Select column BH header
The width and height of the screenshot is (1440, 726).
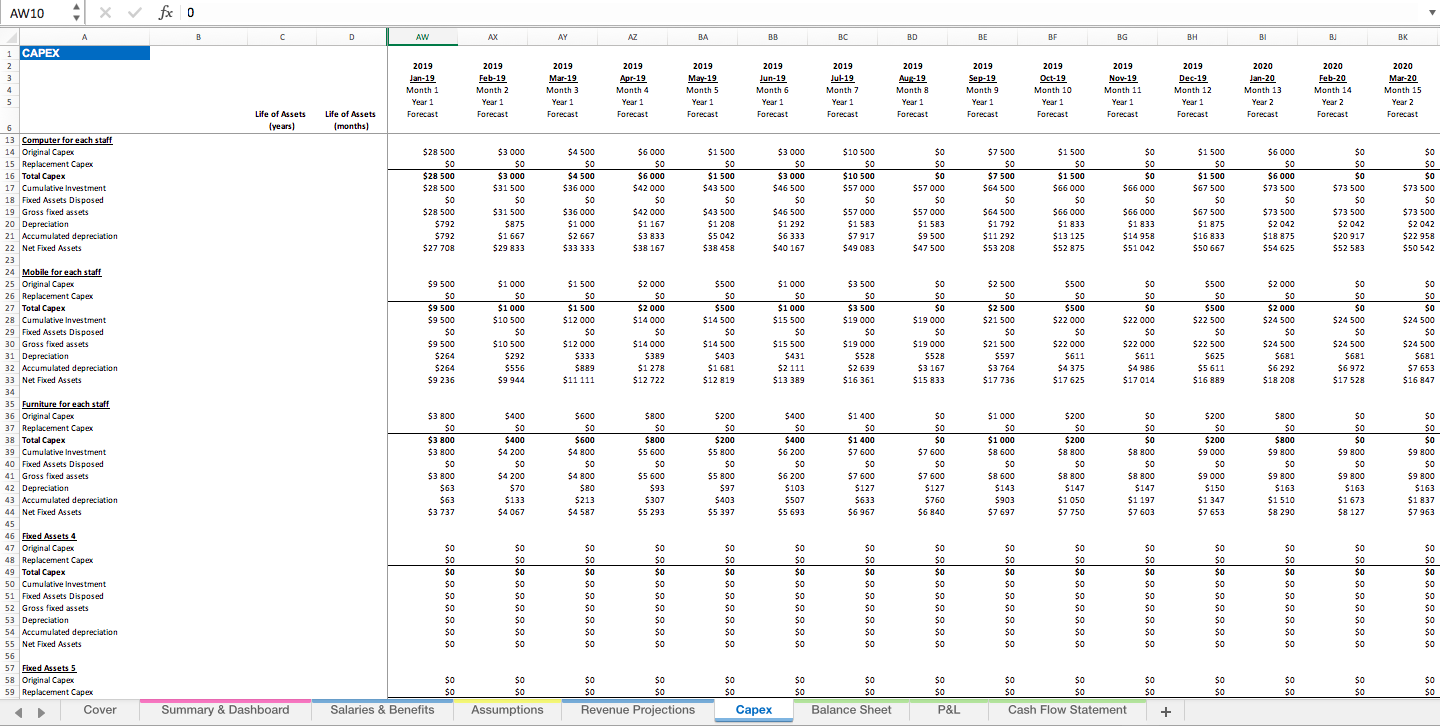1192,36
